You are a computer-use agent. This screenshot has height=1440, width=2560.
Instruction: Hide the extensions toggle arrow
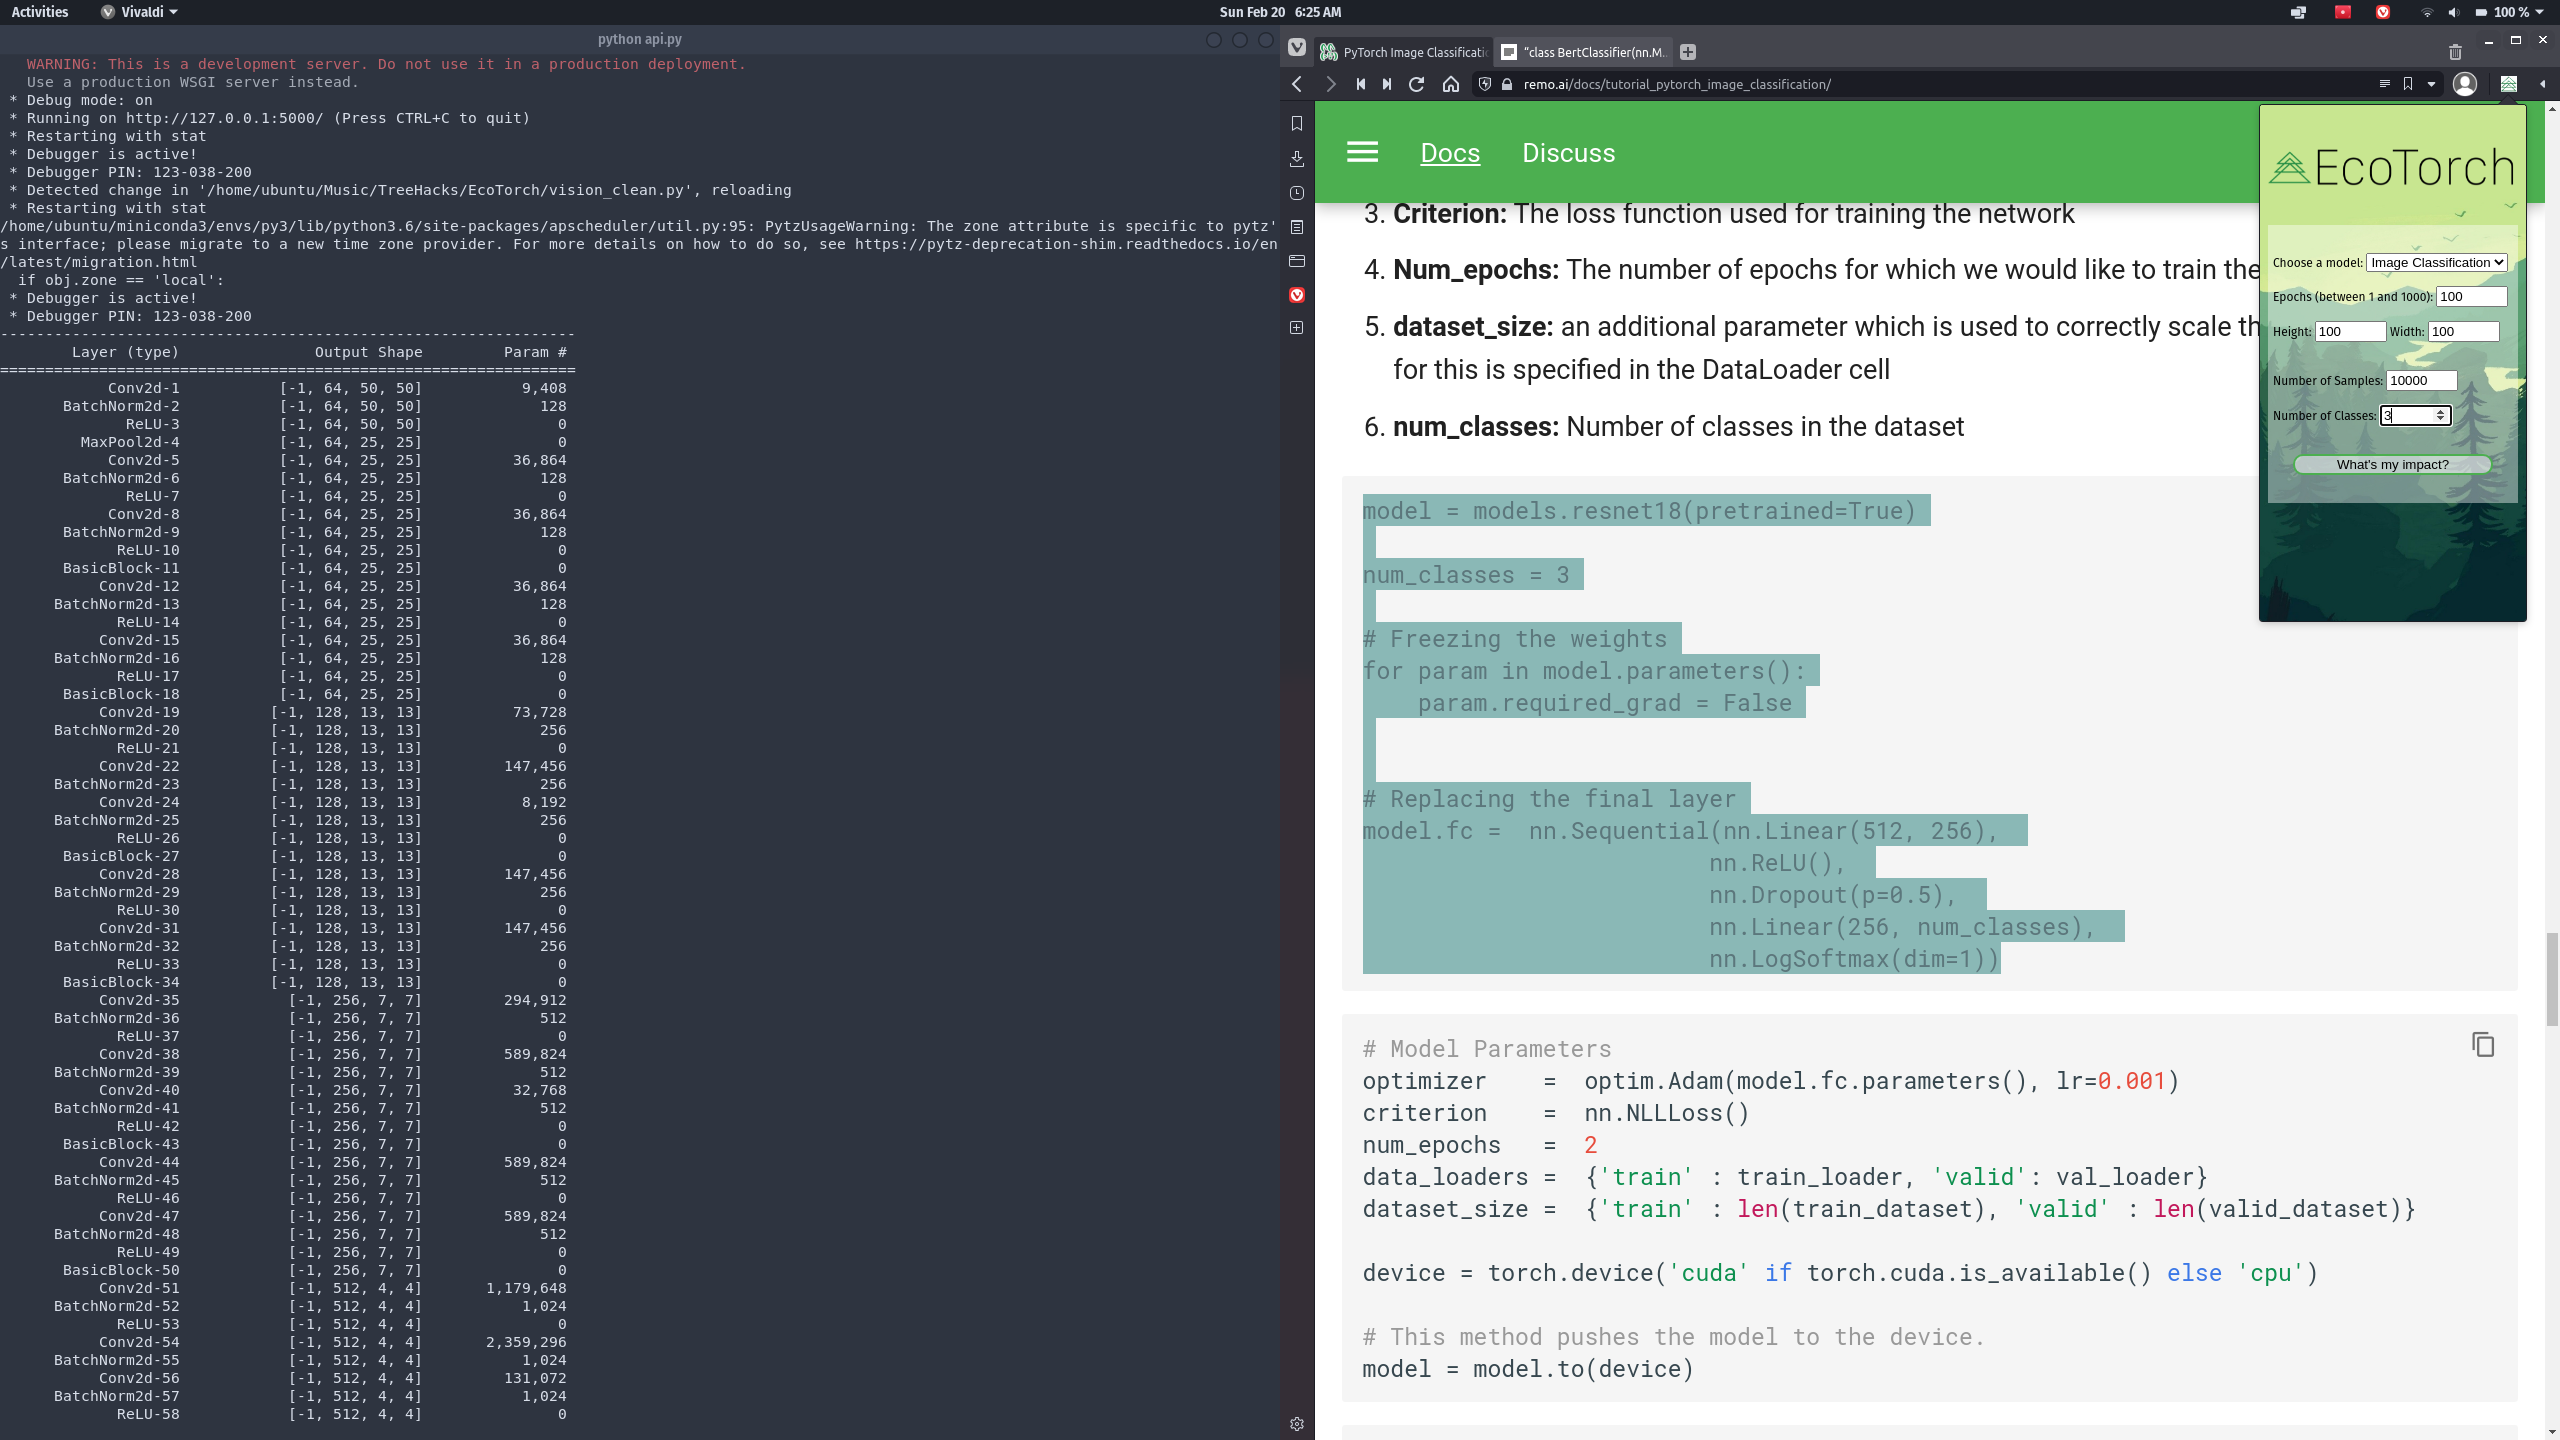click(x=2542, y=84)
